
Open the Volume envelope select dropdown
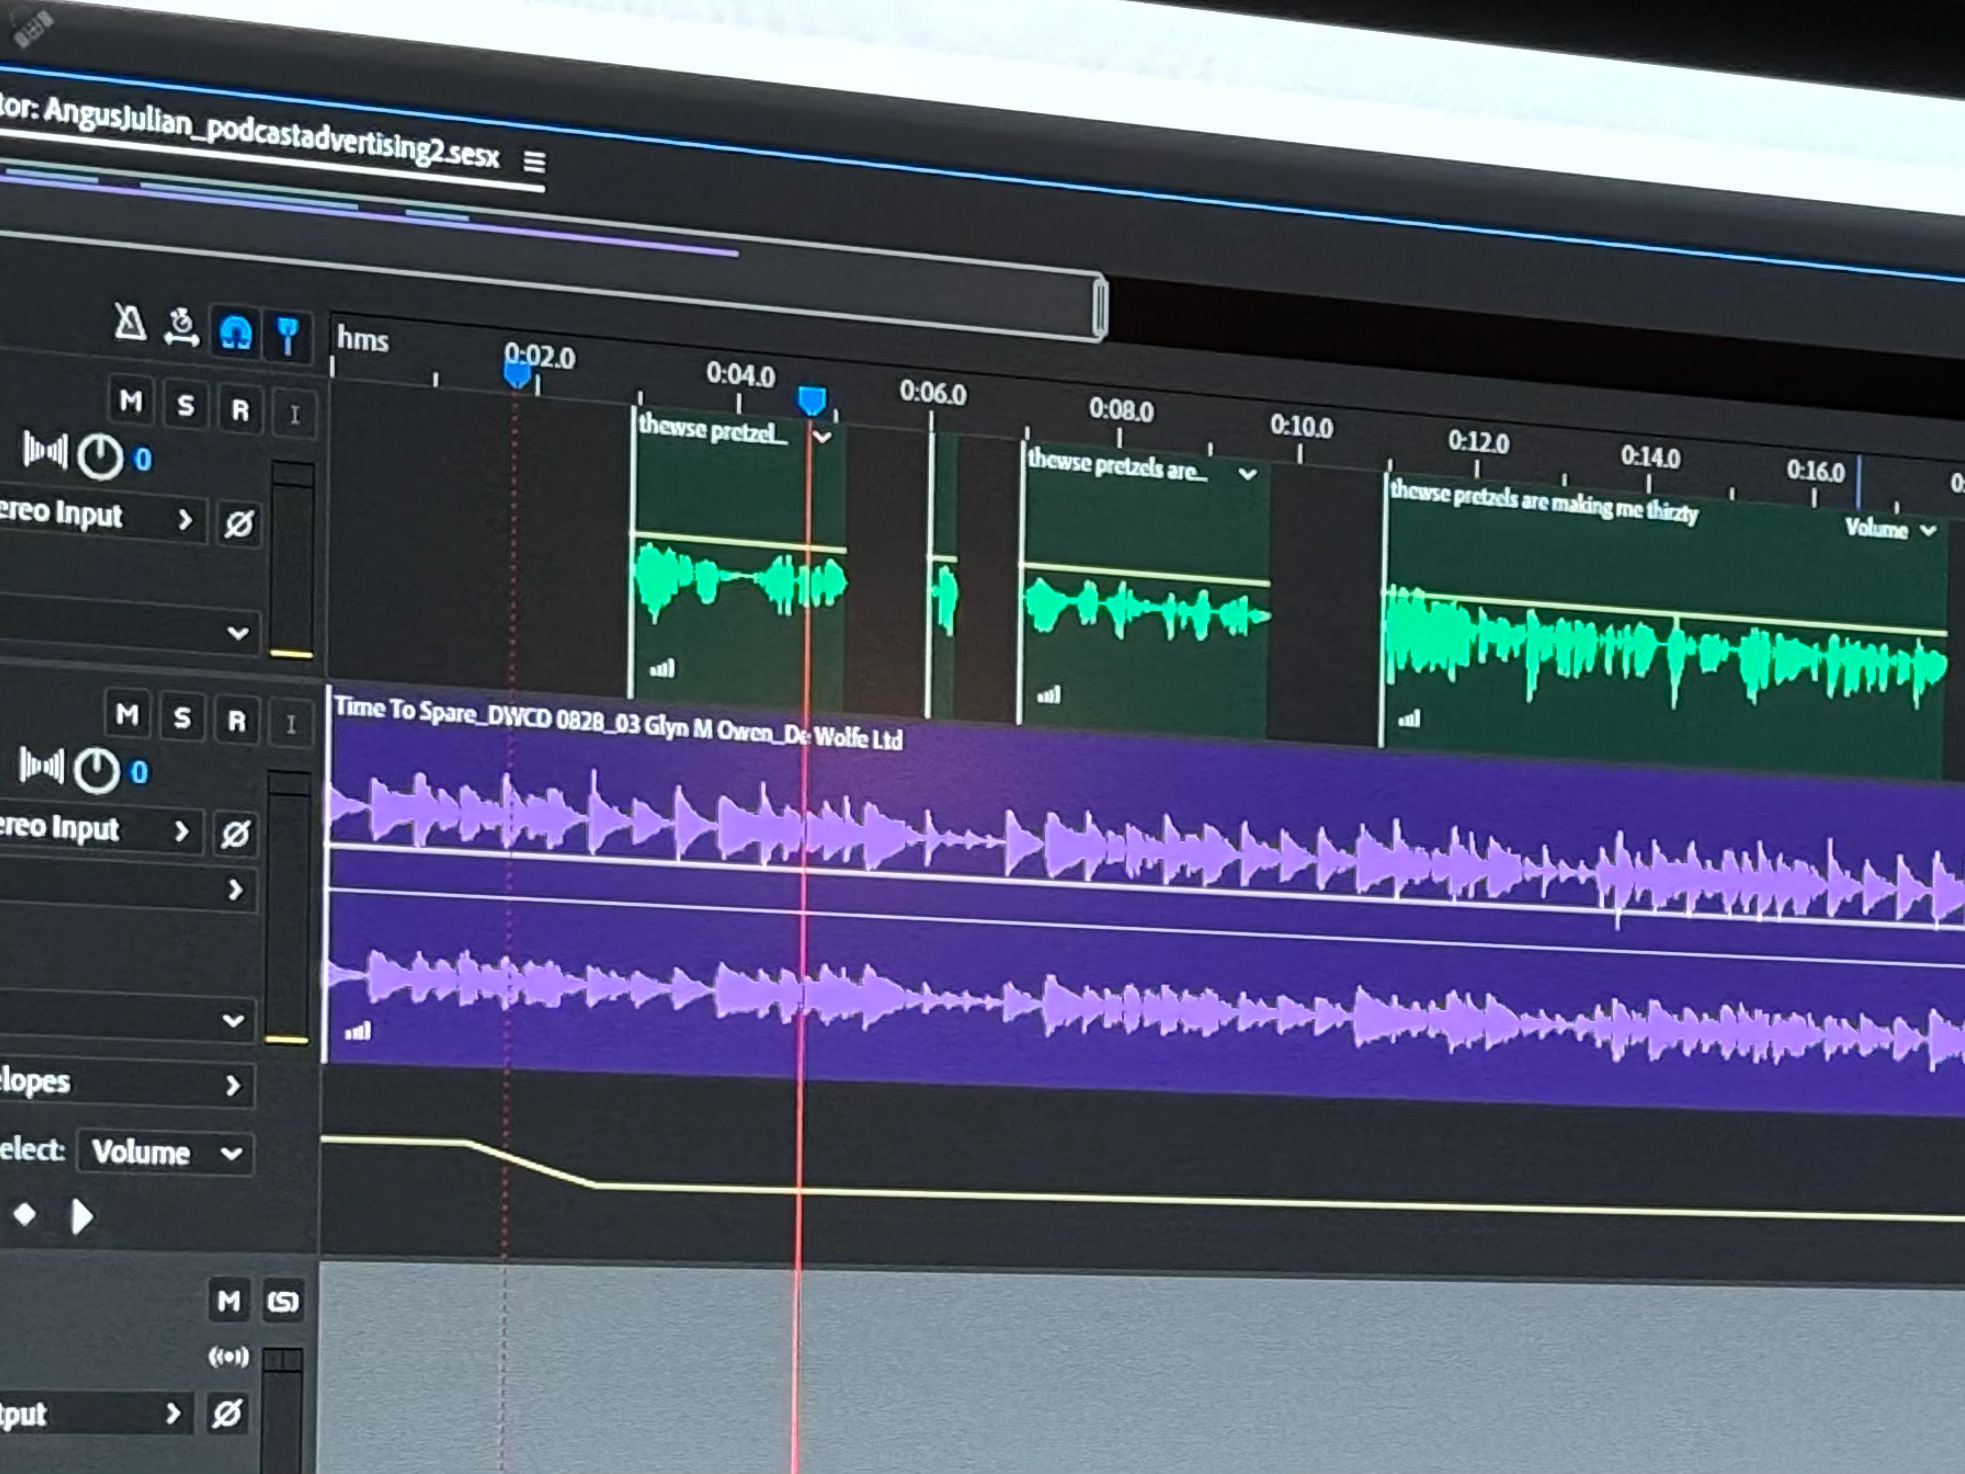(x=165, y=1153)
